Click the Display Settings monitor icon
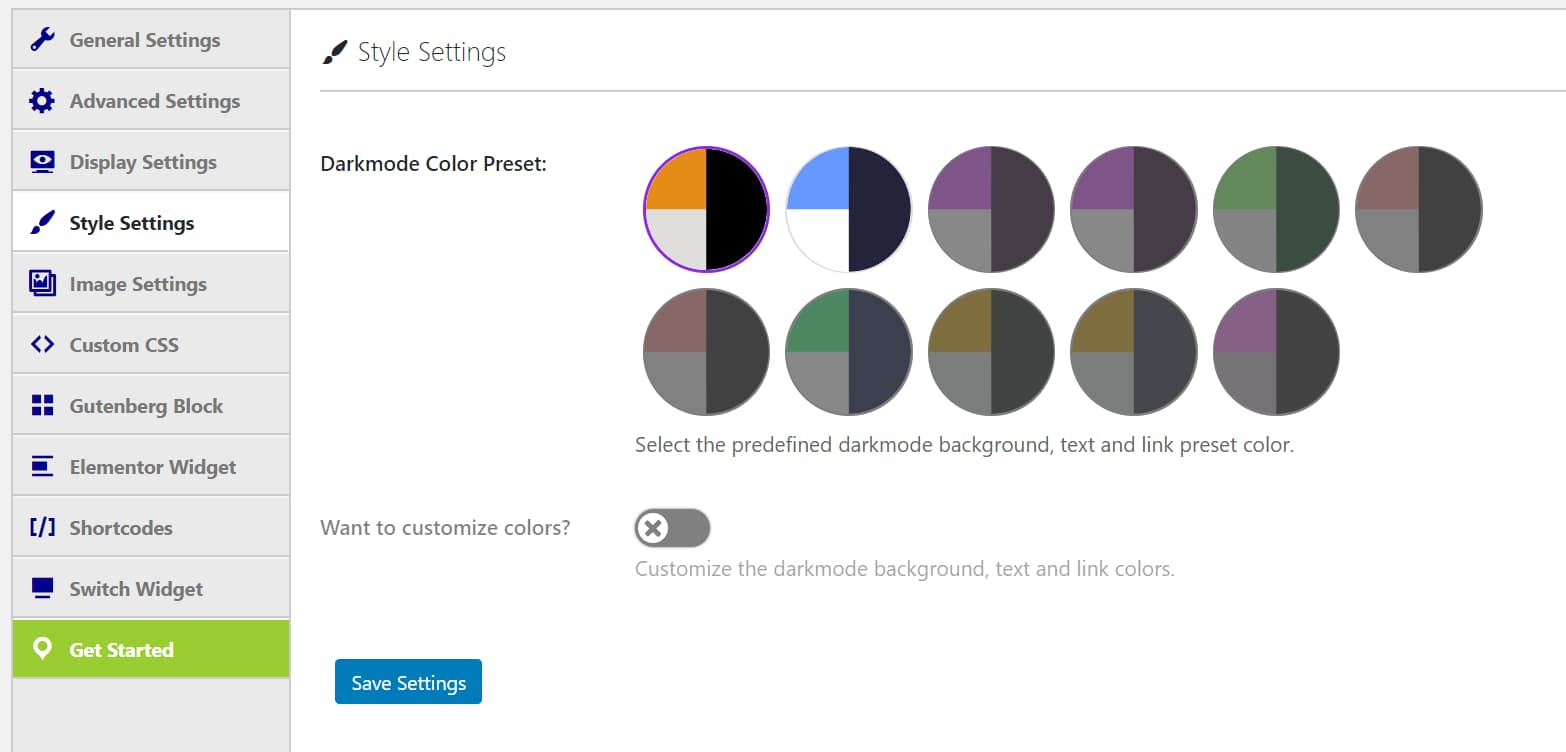1566x752 pixels. coord(42,162)
